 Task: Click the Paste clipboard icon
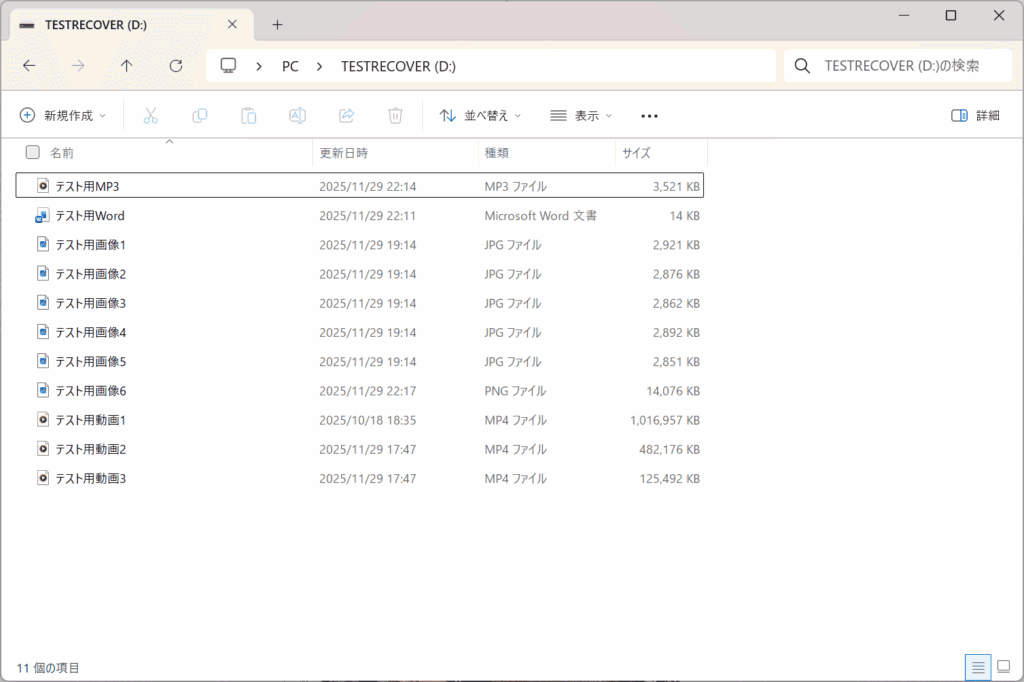(x=248, y=116)
